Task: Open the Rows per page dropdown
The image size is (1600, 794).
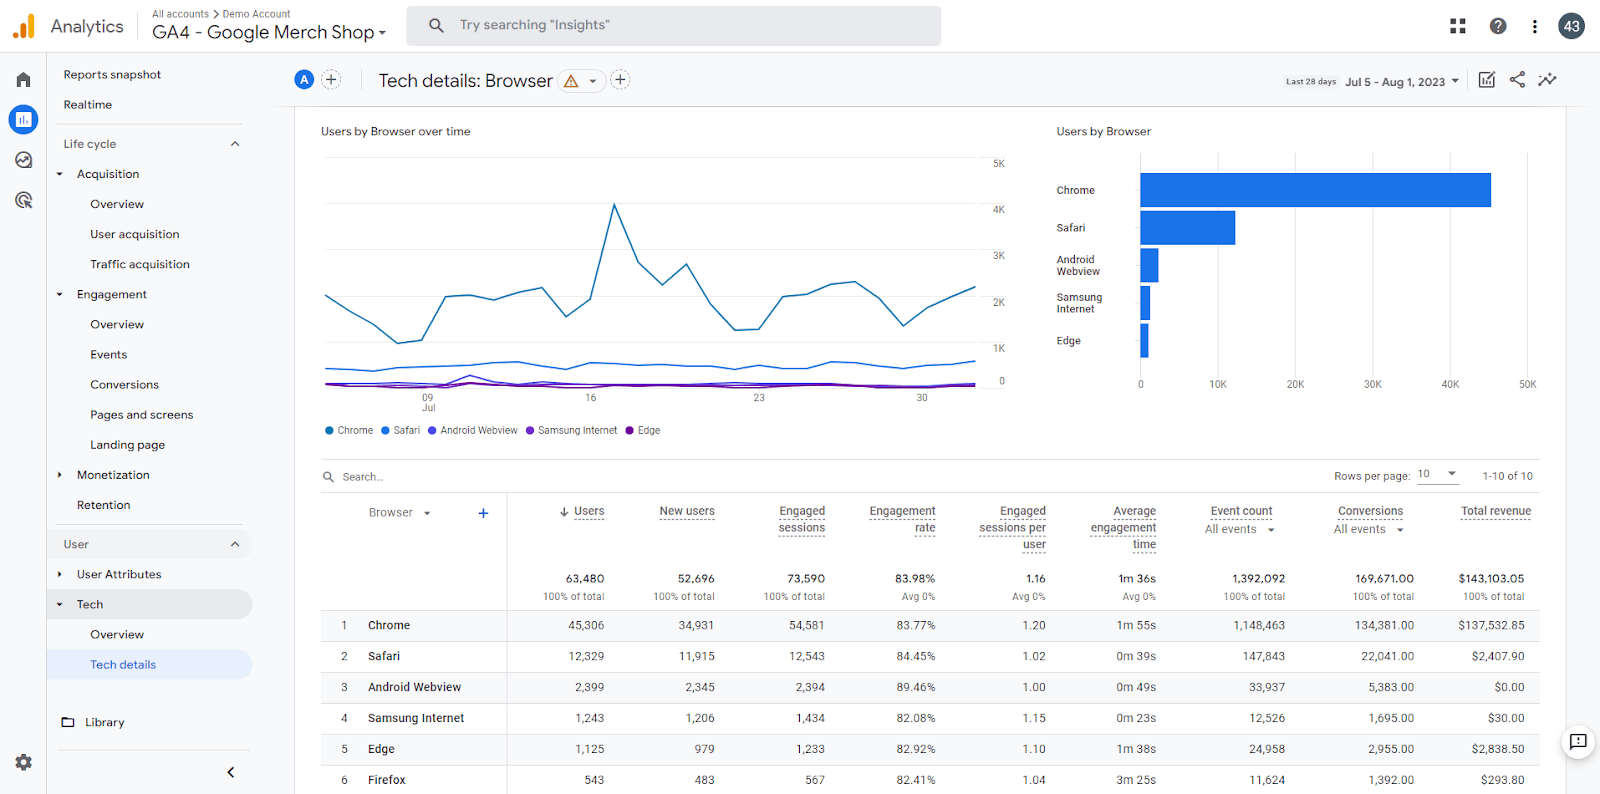Action: point(1438,475)
